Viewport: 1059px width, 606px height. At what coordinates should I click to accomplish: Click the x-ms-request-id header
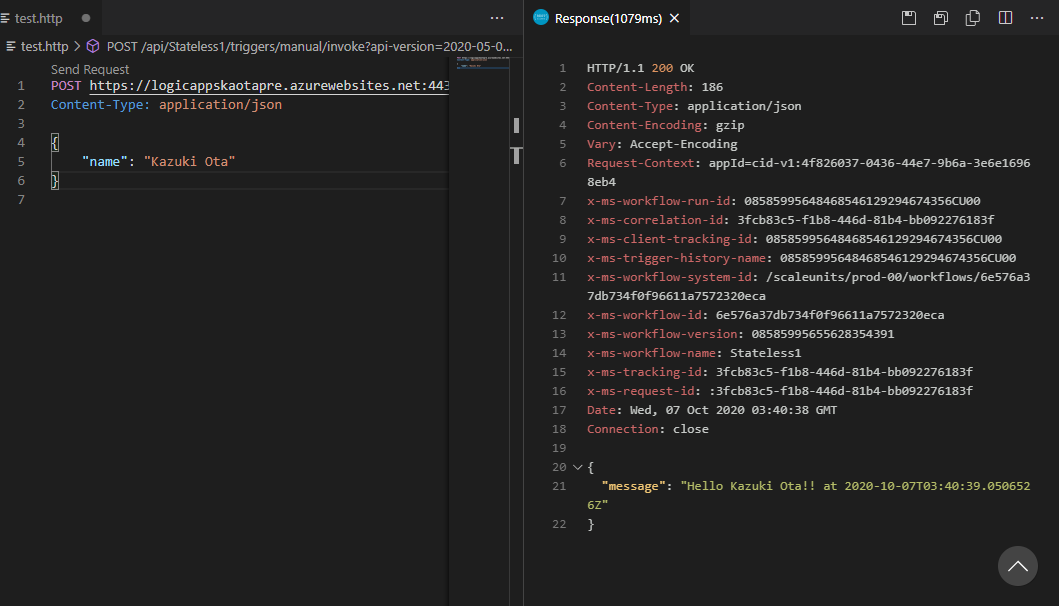(779, 390)
